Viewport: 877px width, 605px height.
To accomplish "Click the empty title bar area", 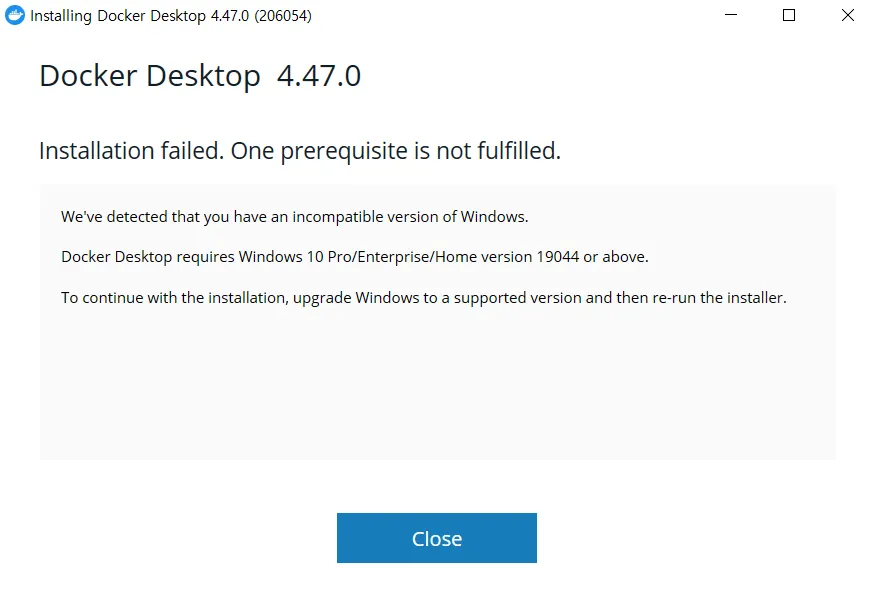I will (x=500, y=16).
